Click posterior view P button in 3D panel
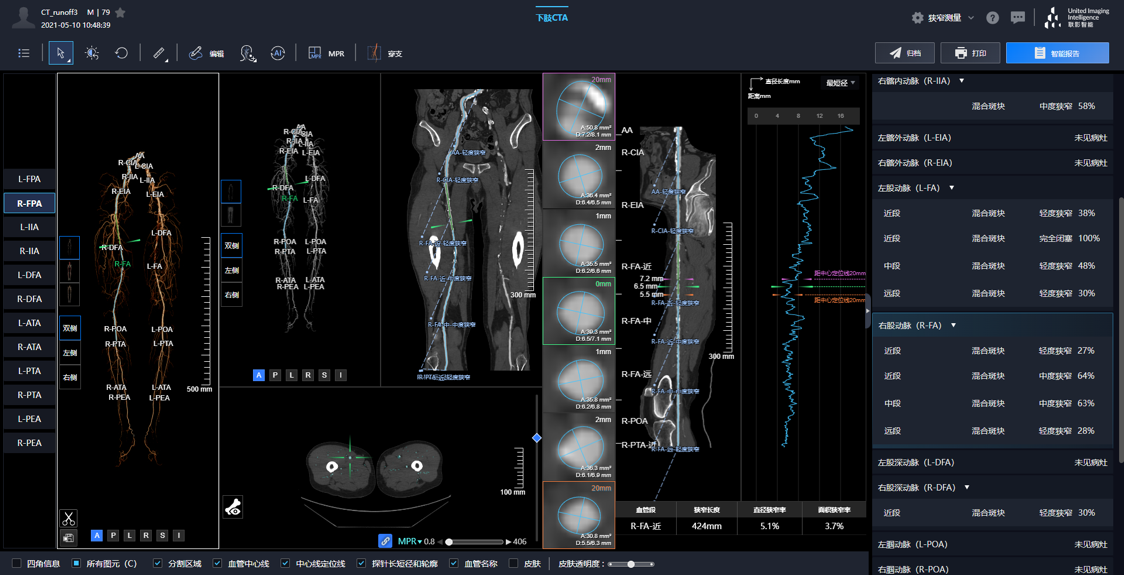This screenshot has height=575, width=1124. click(x=113, y=536)
